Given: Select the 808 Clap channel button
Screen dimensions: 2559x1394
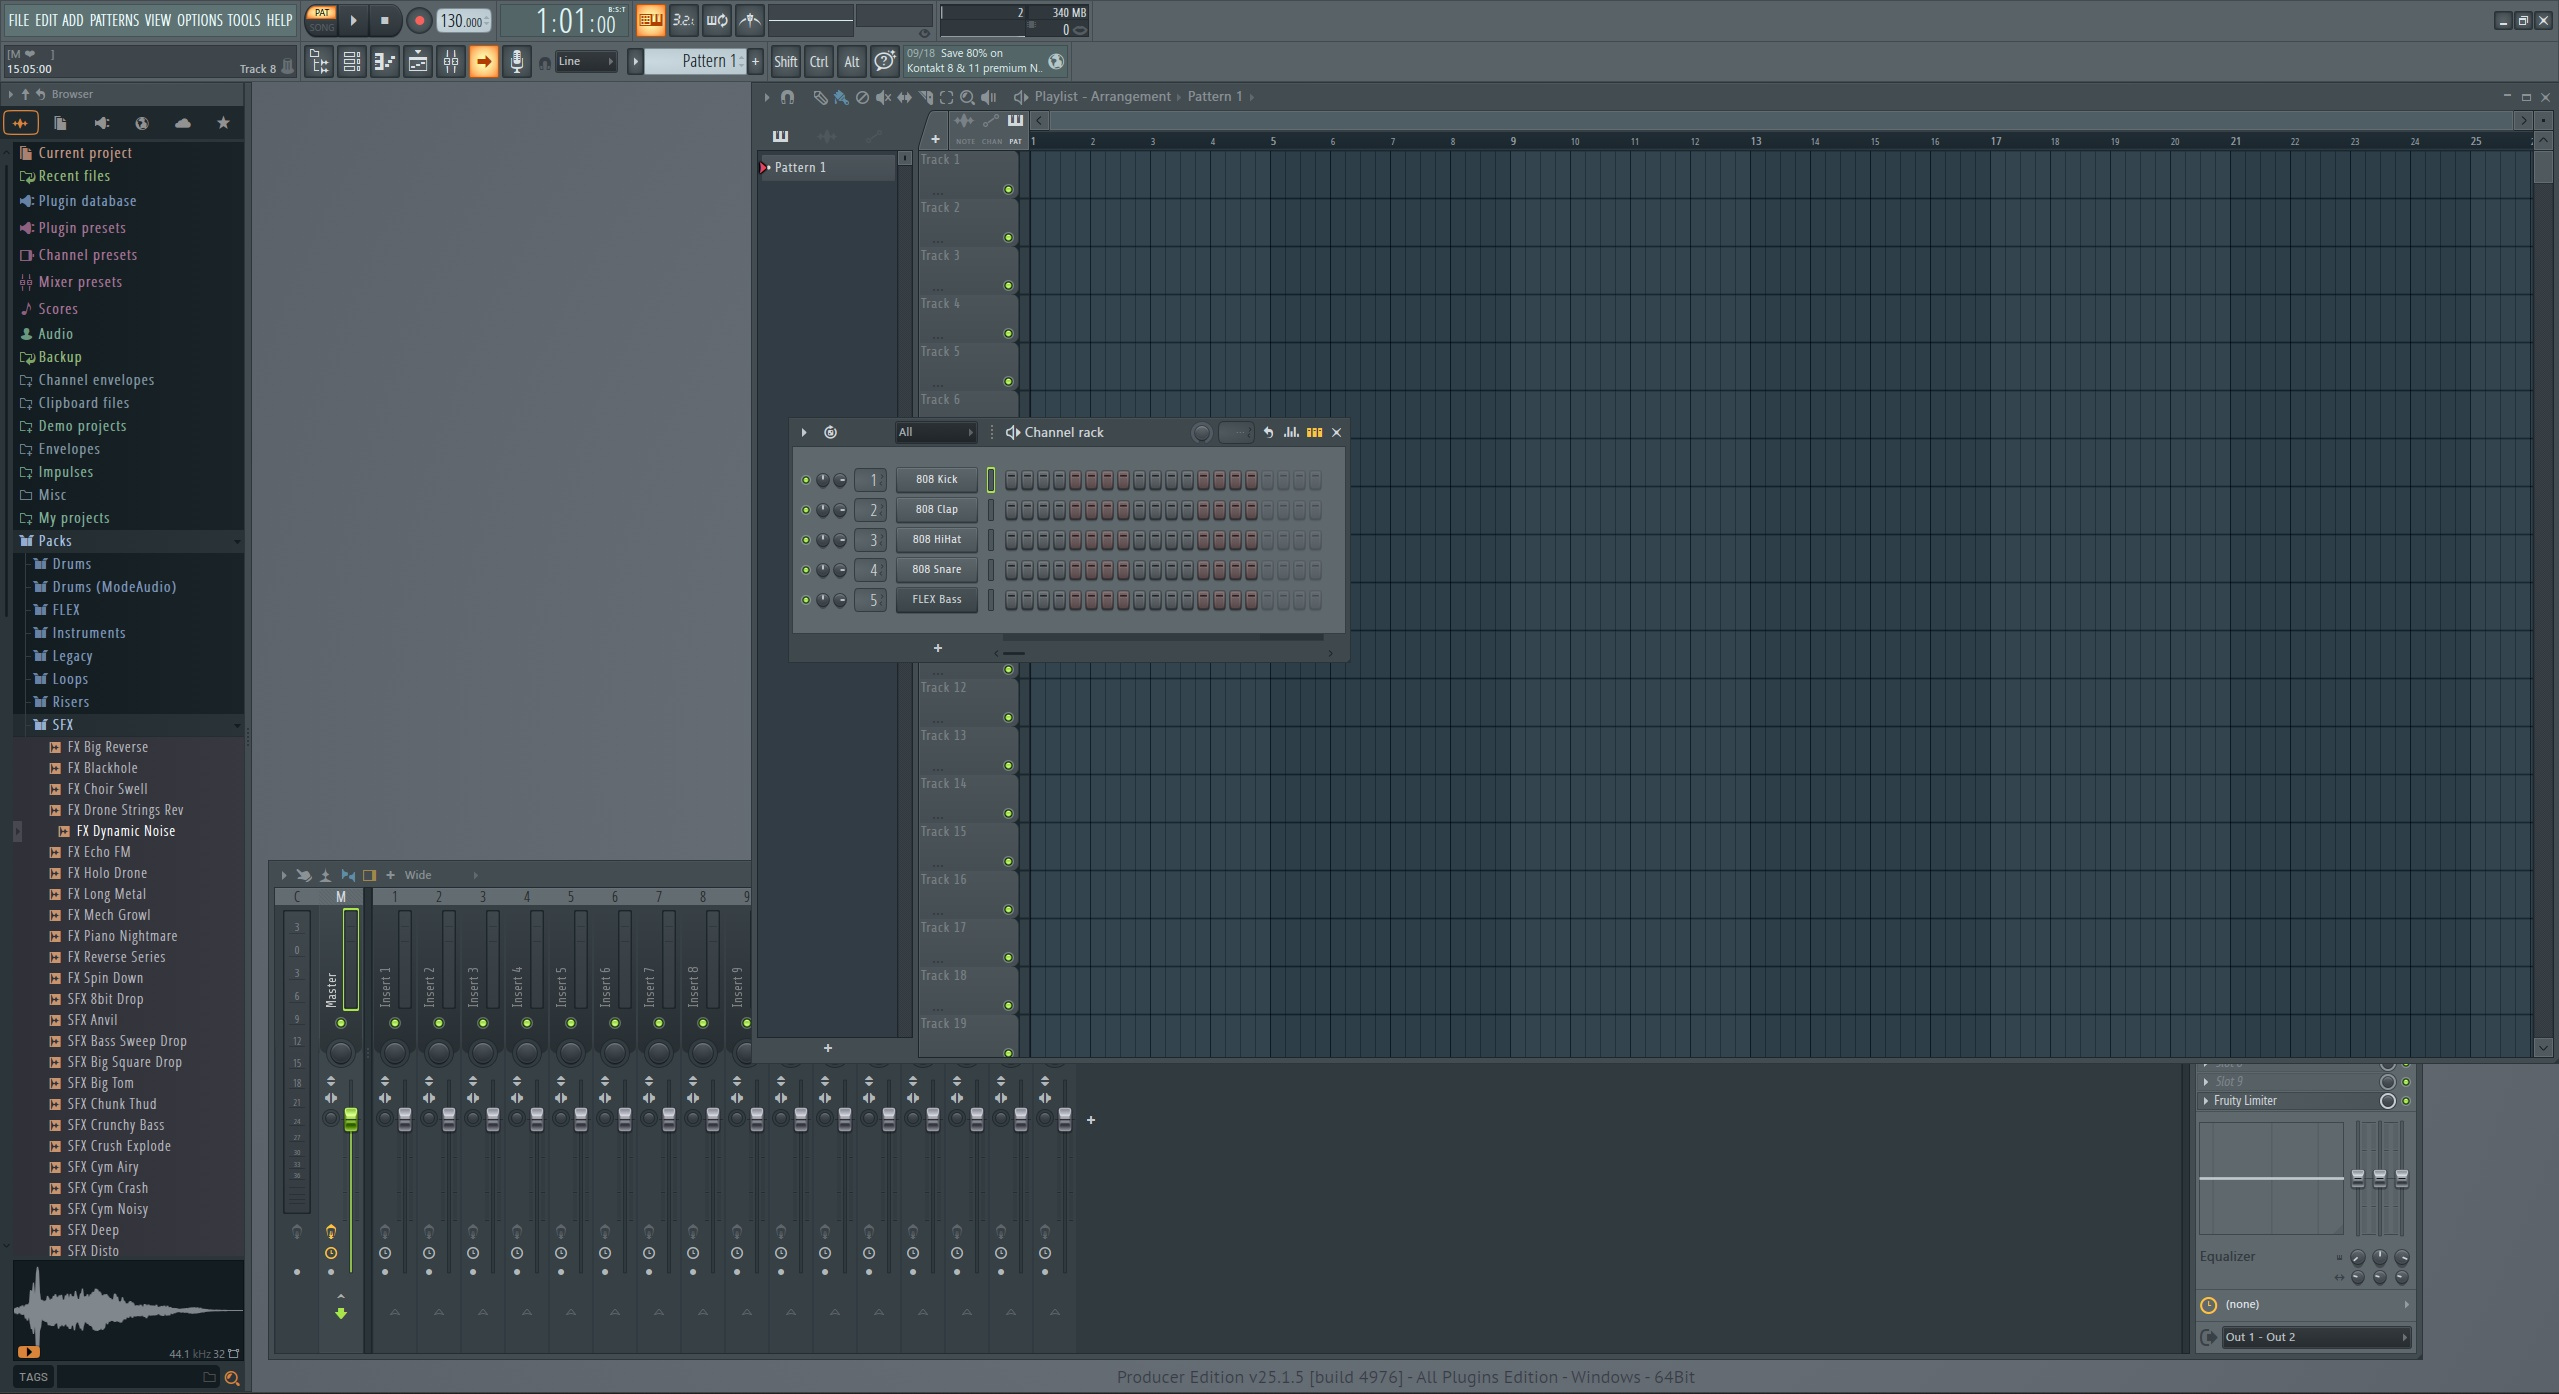Looking at the screenshot, I should pyautogui.click(x=936, y=510).
